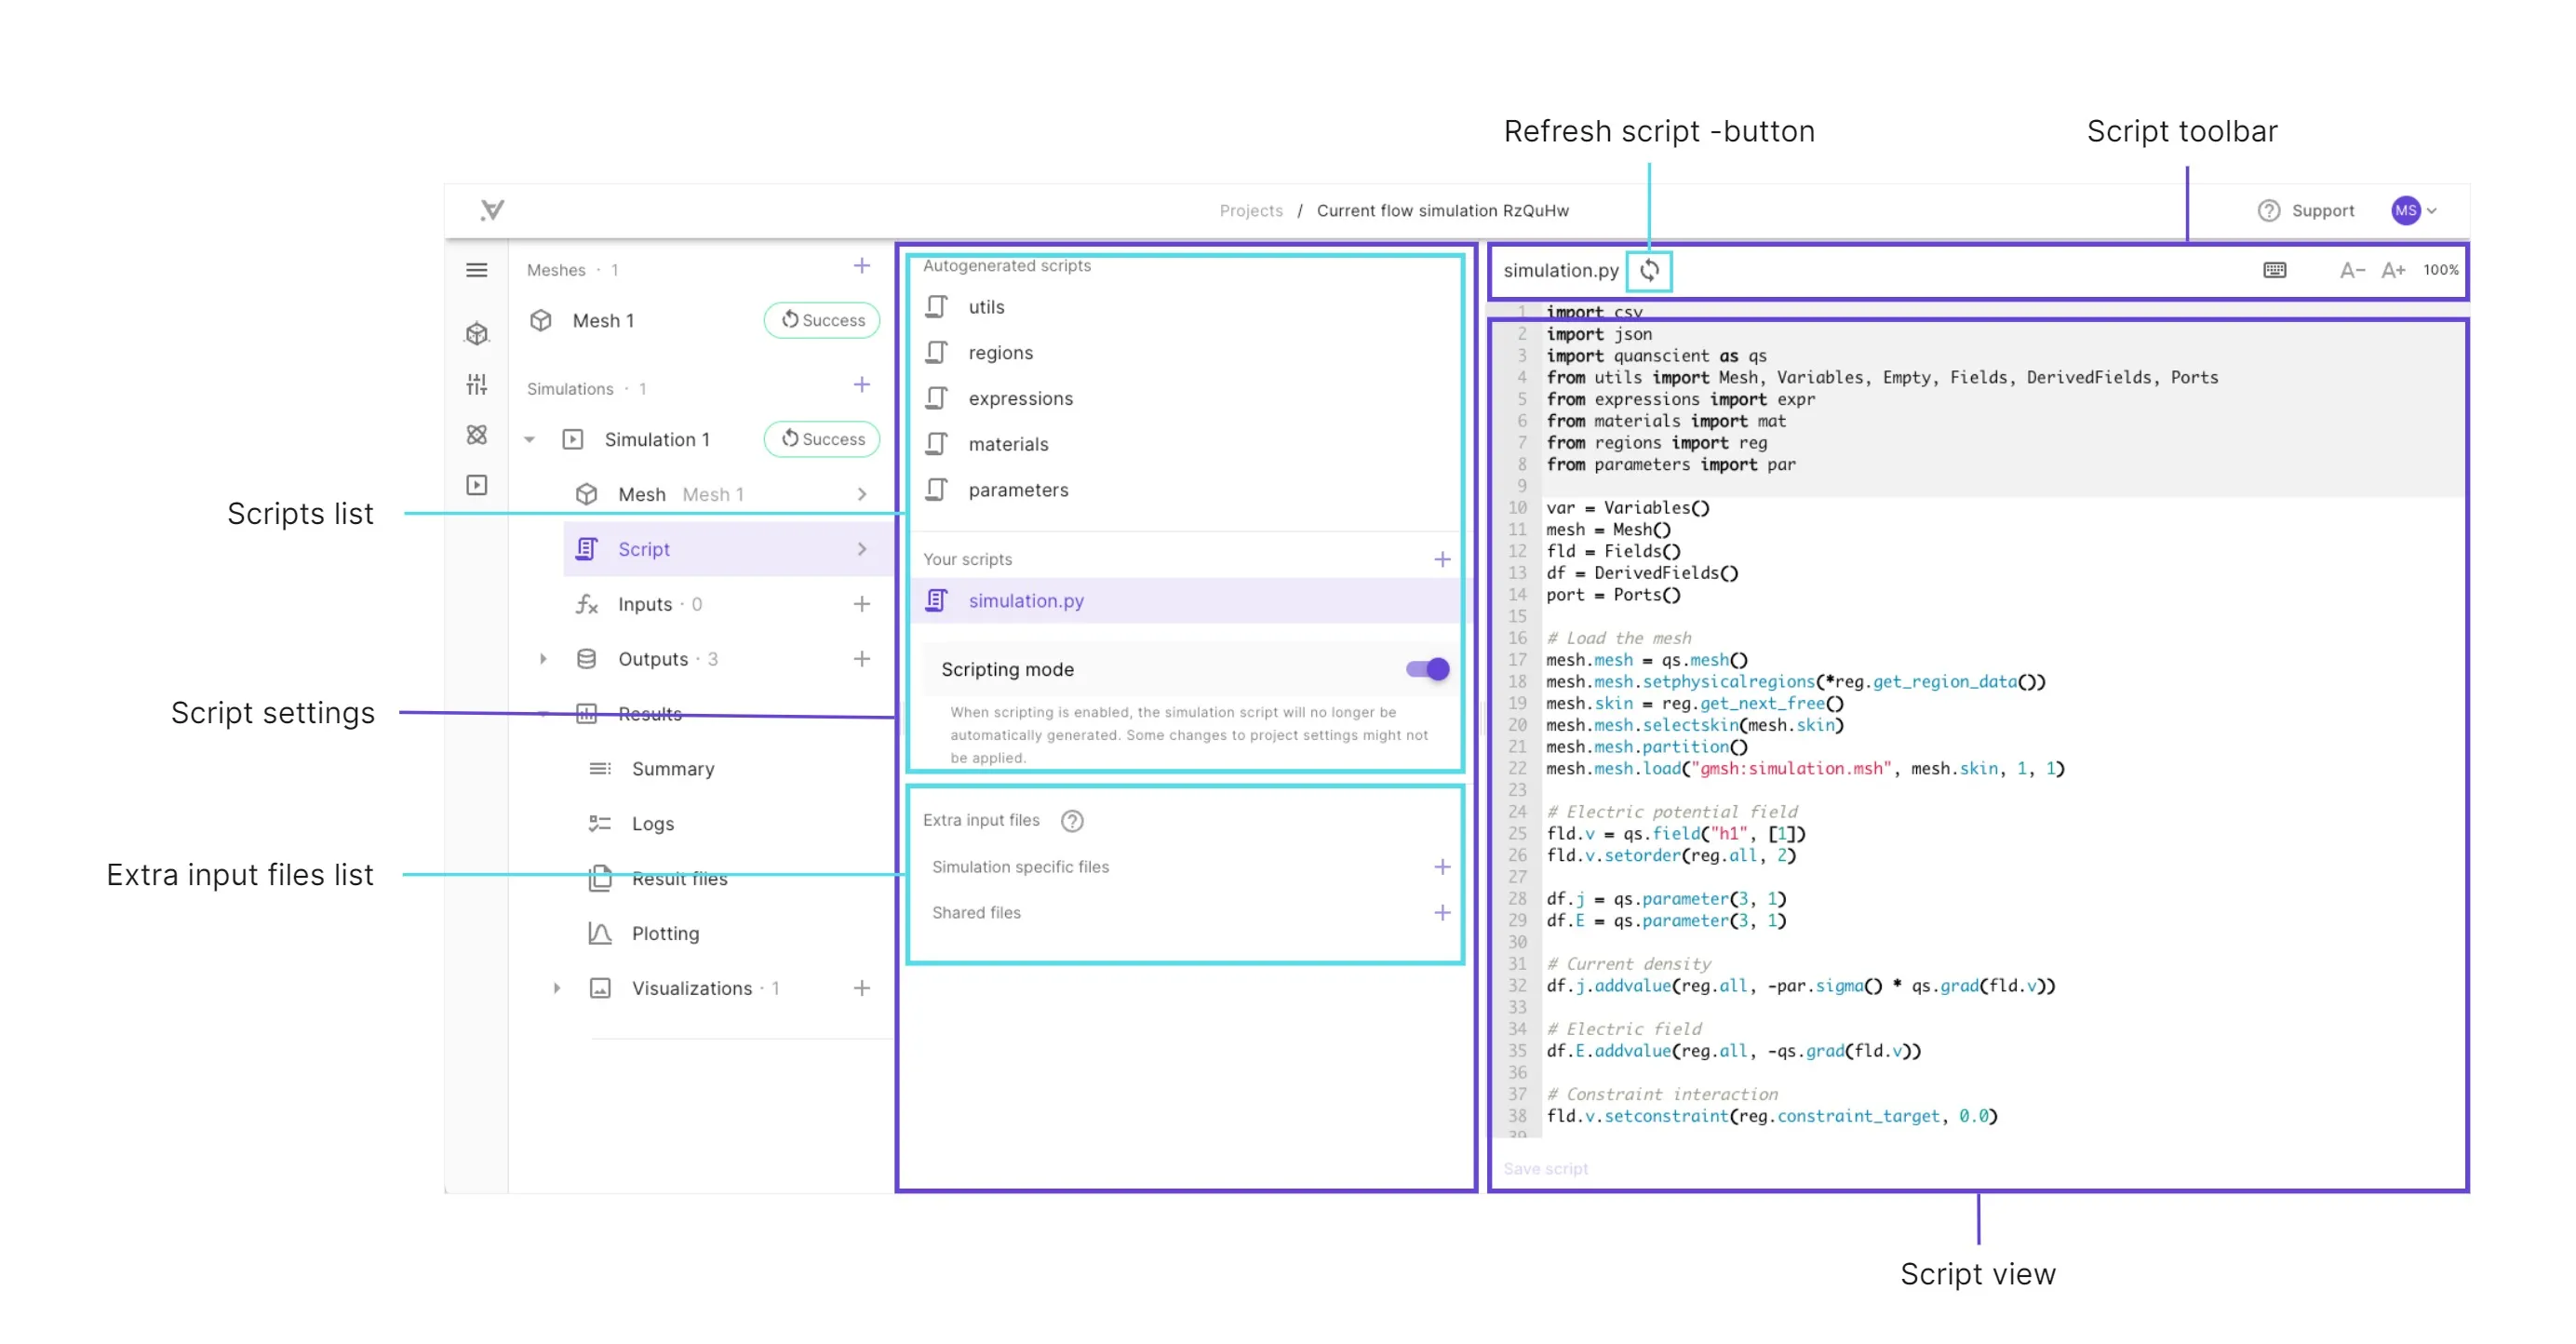The image size is (2576, 1344).
Task: Click the Simulation 1 play icon
Action: (573, 439)
